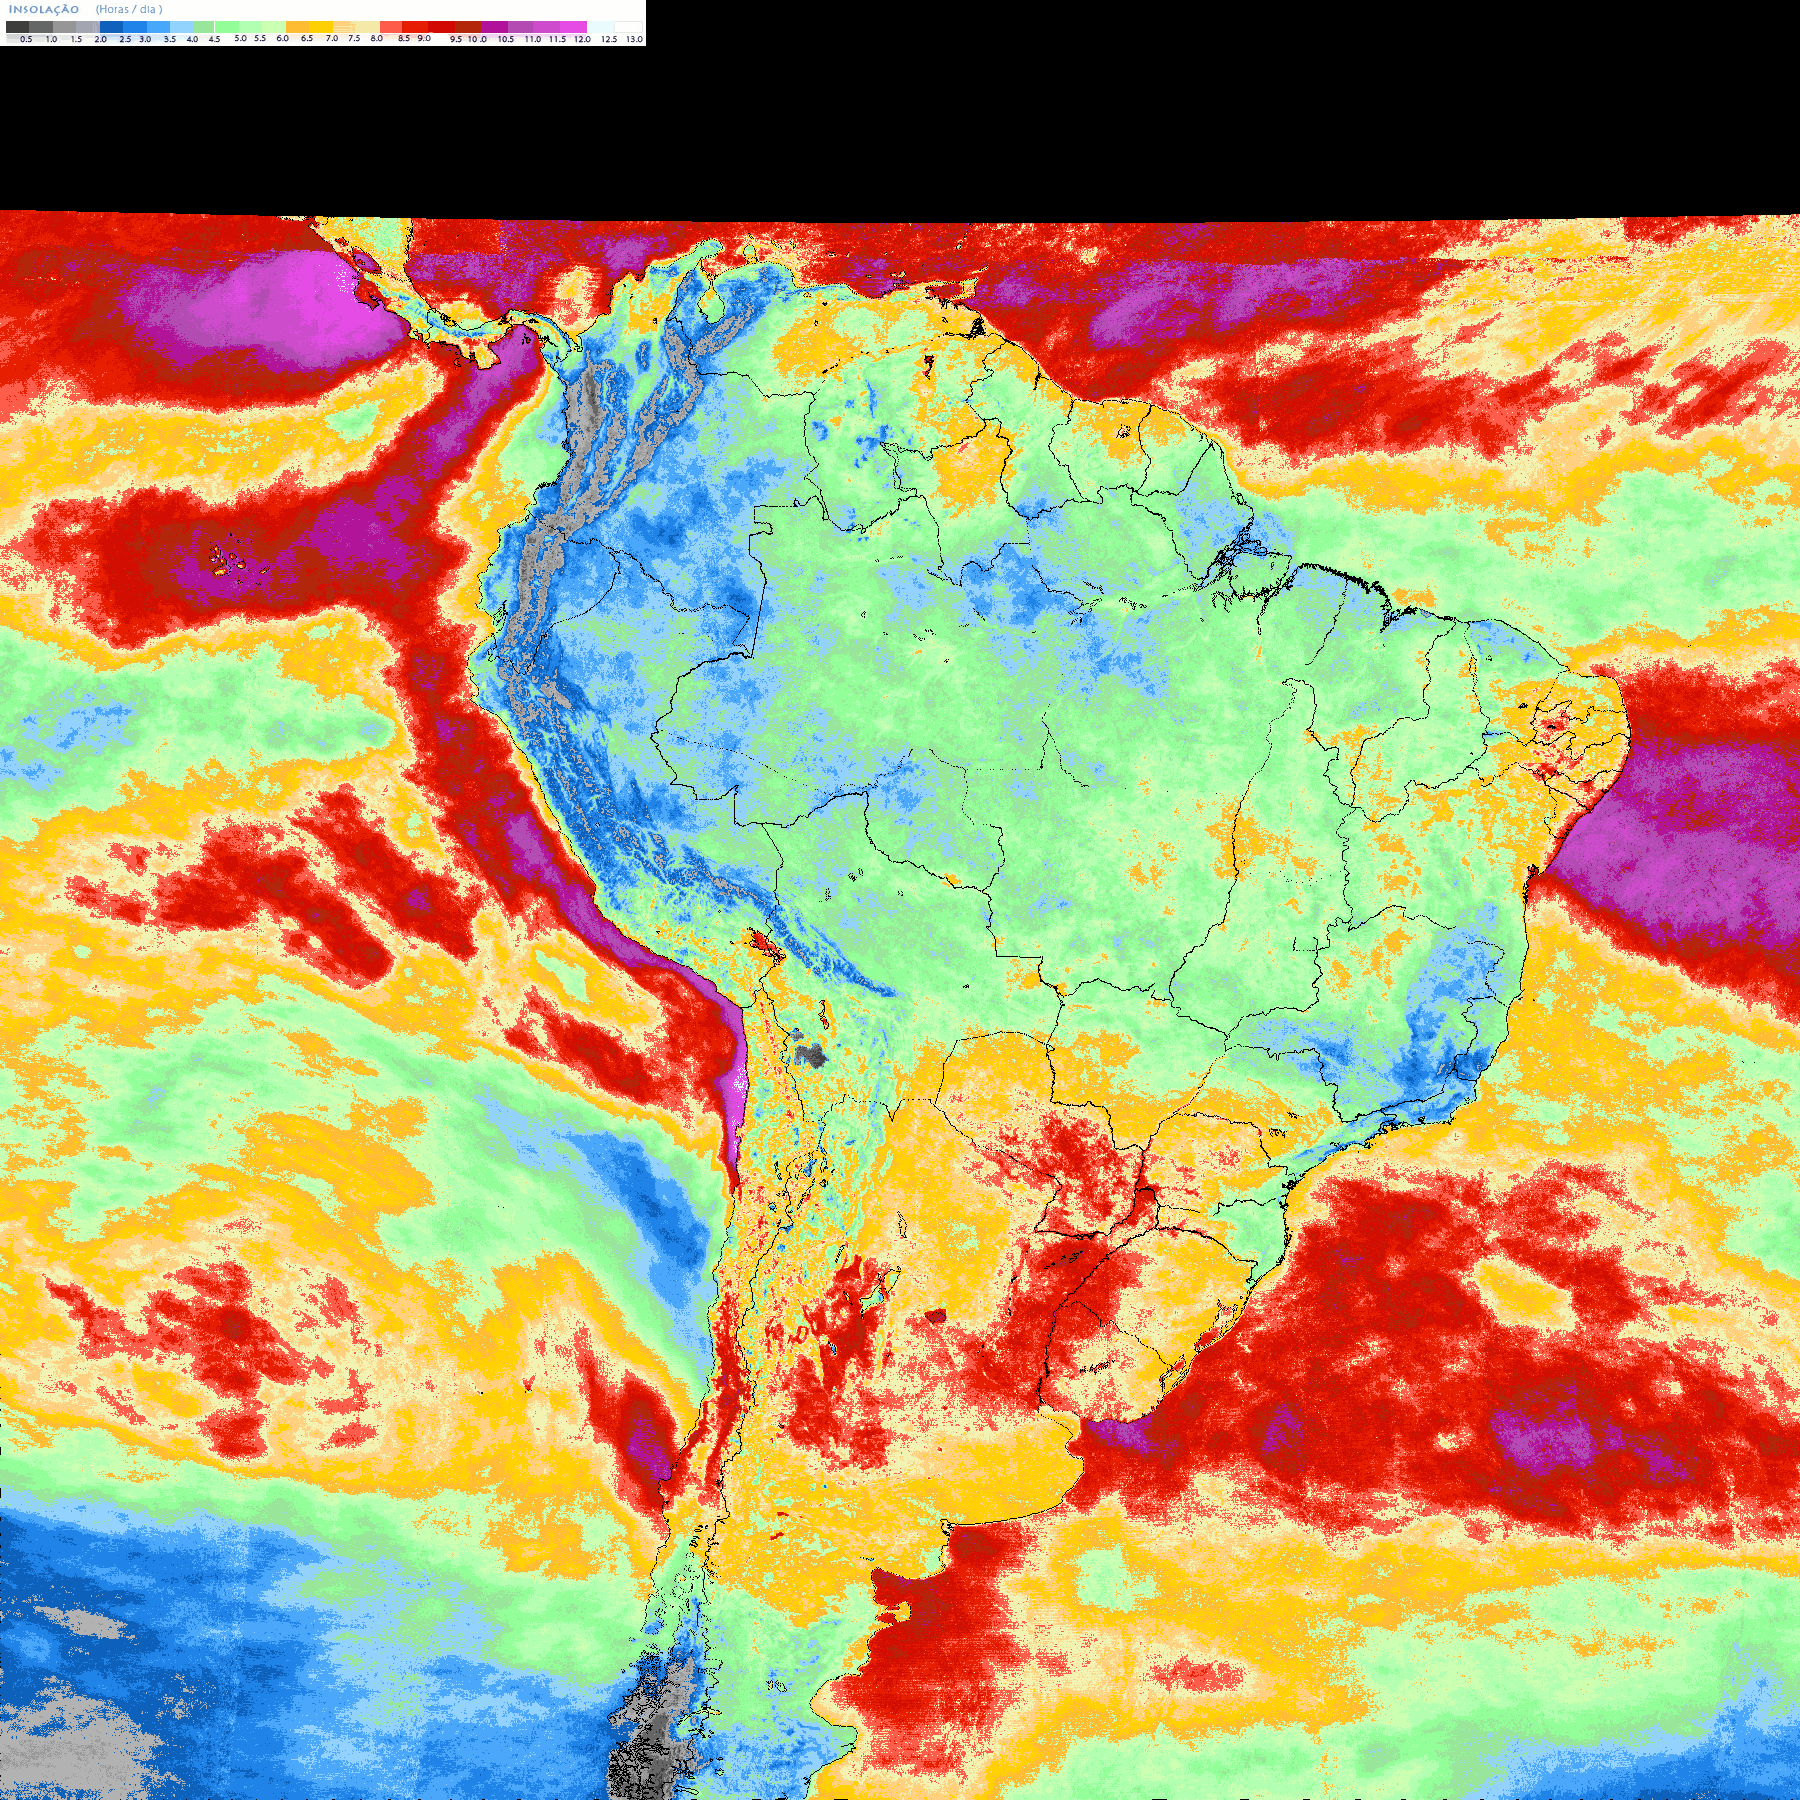This screenshot has width=1800, height=1800.
Task: Click the 7.0 legend value
Action: 332,38
